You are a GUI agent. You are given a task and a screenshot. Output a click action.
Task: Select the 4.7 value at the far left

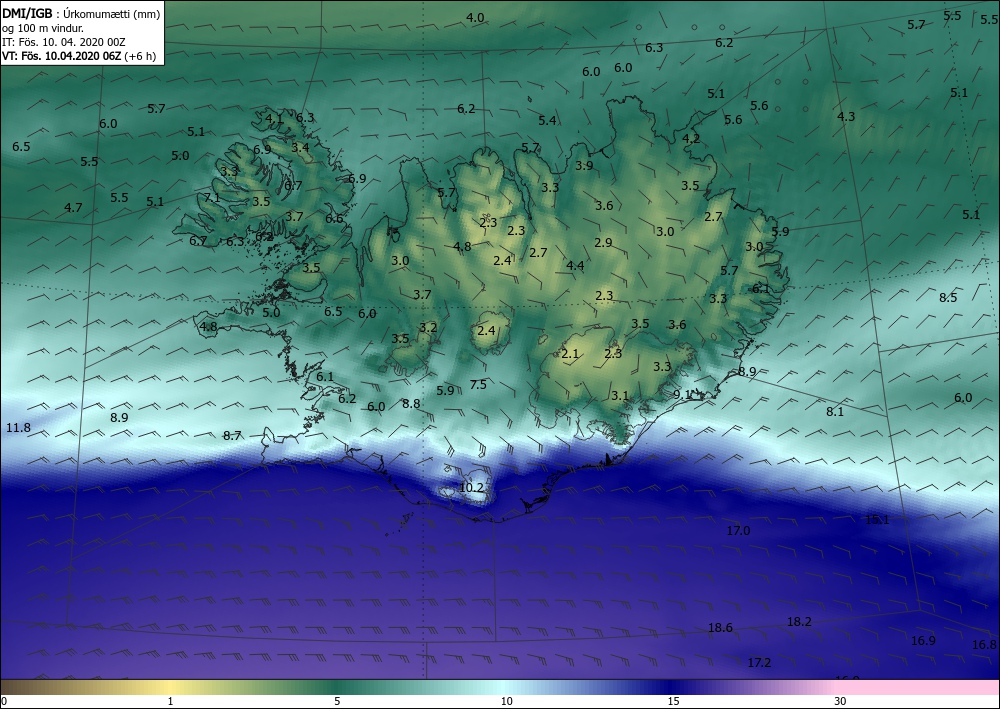73,208
